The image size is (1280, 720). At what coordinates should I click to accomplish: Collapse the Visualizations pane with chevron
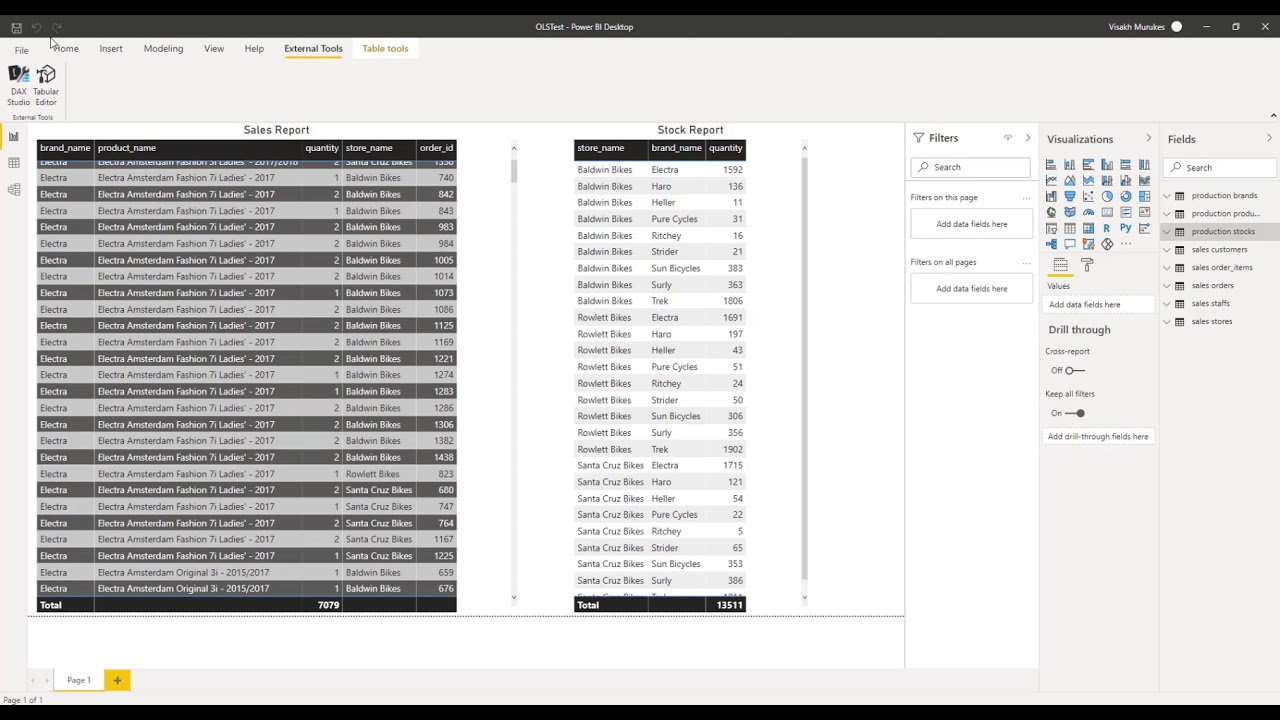tap(1148, 138)
